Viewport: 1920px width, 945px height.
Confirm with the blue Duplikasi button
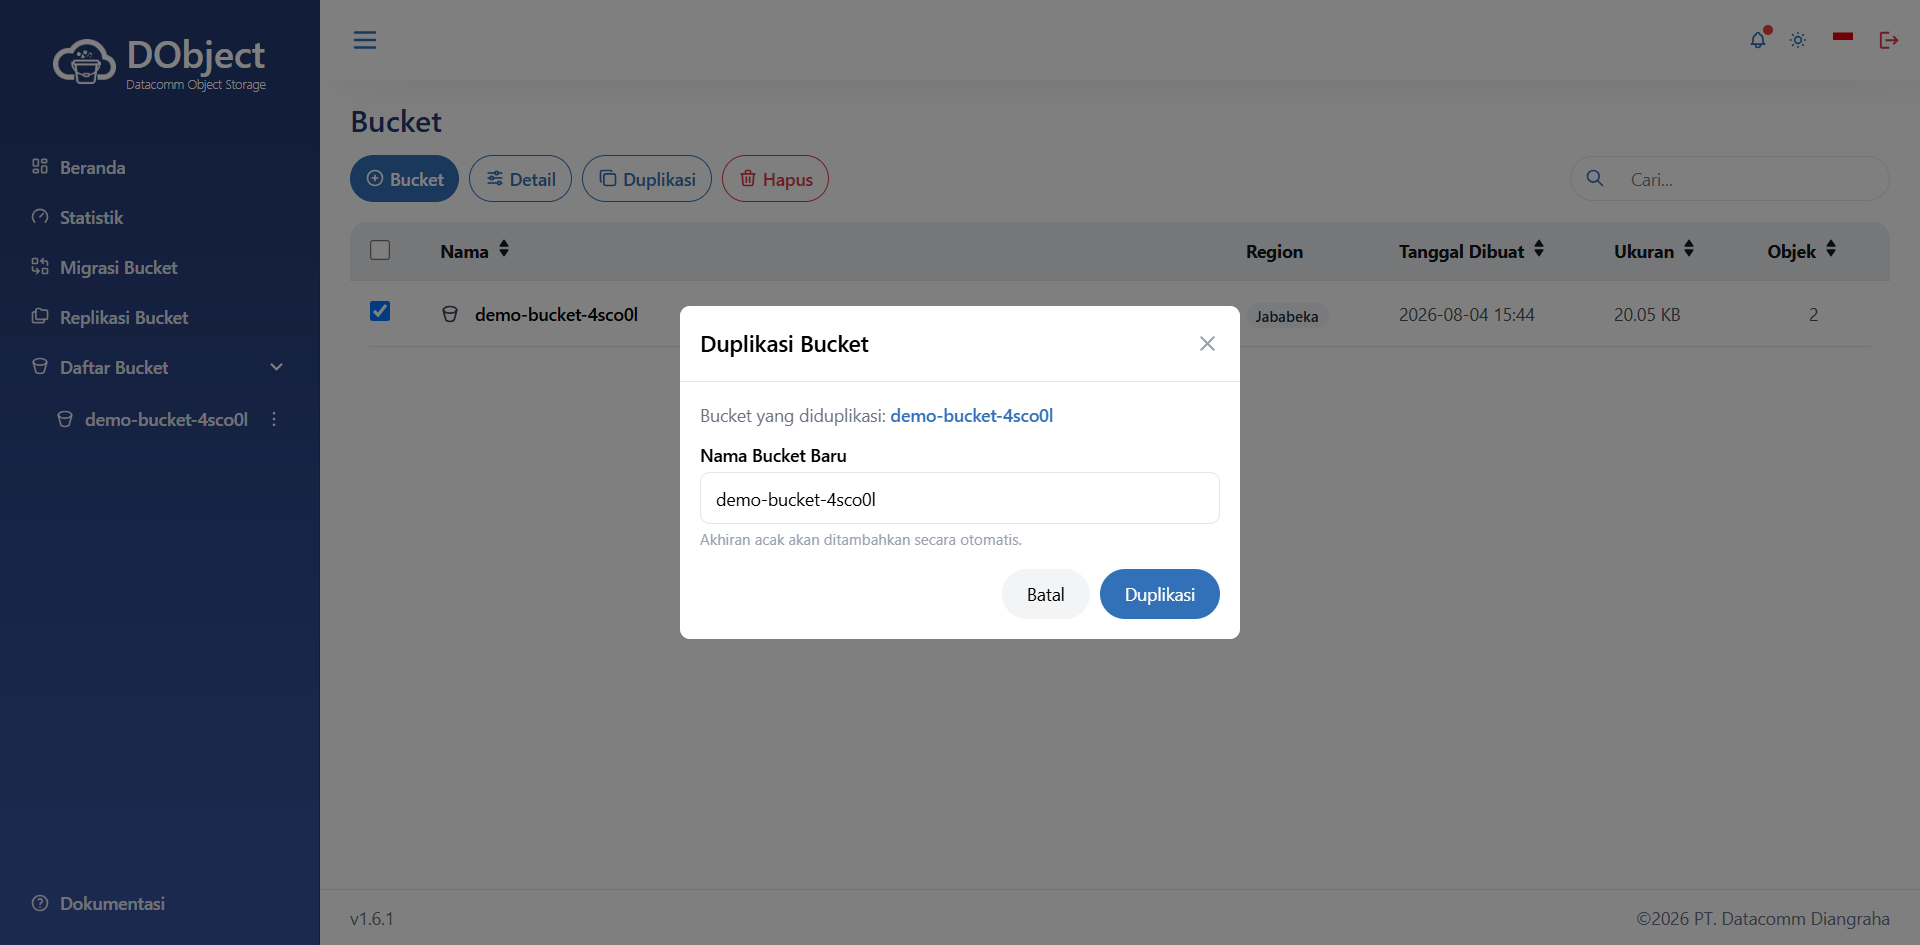1160,594
